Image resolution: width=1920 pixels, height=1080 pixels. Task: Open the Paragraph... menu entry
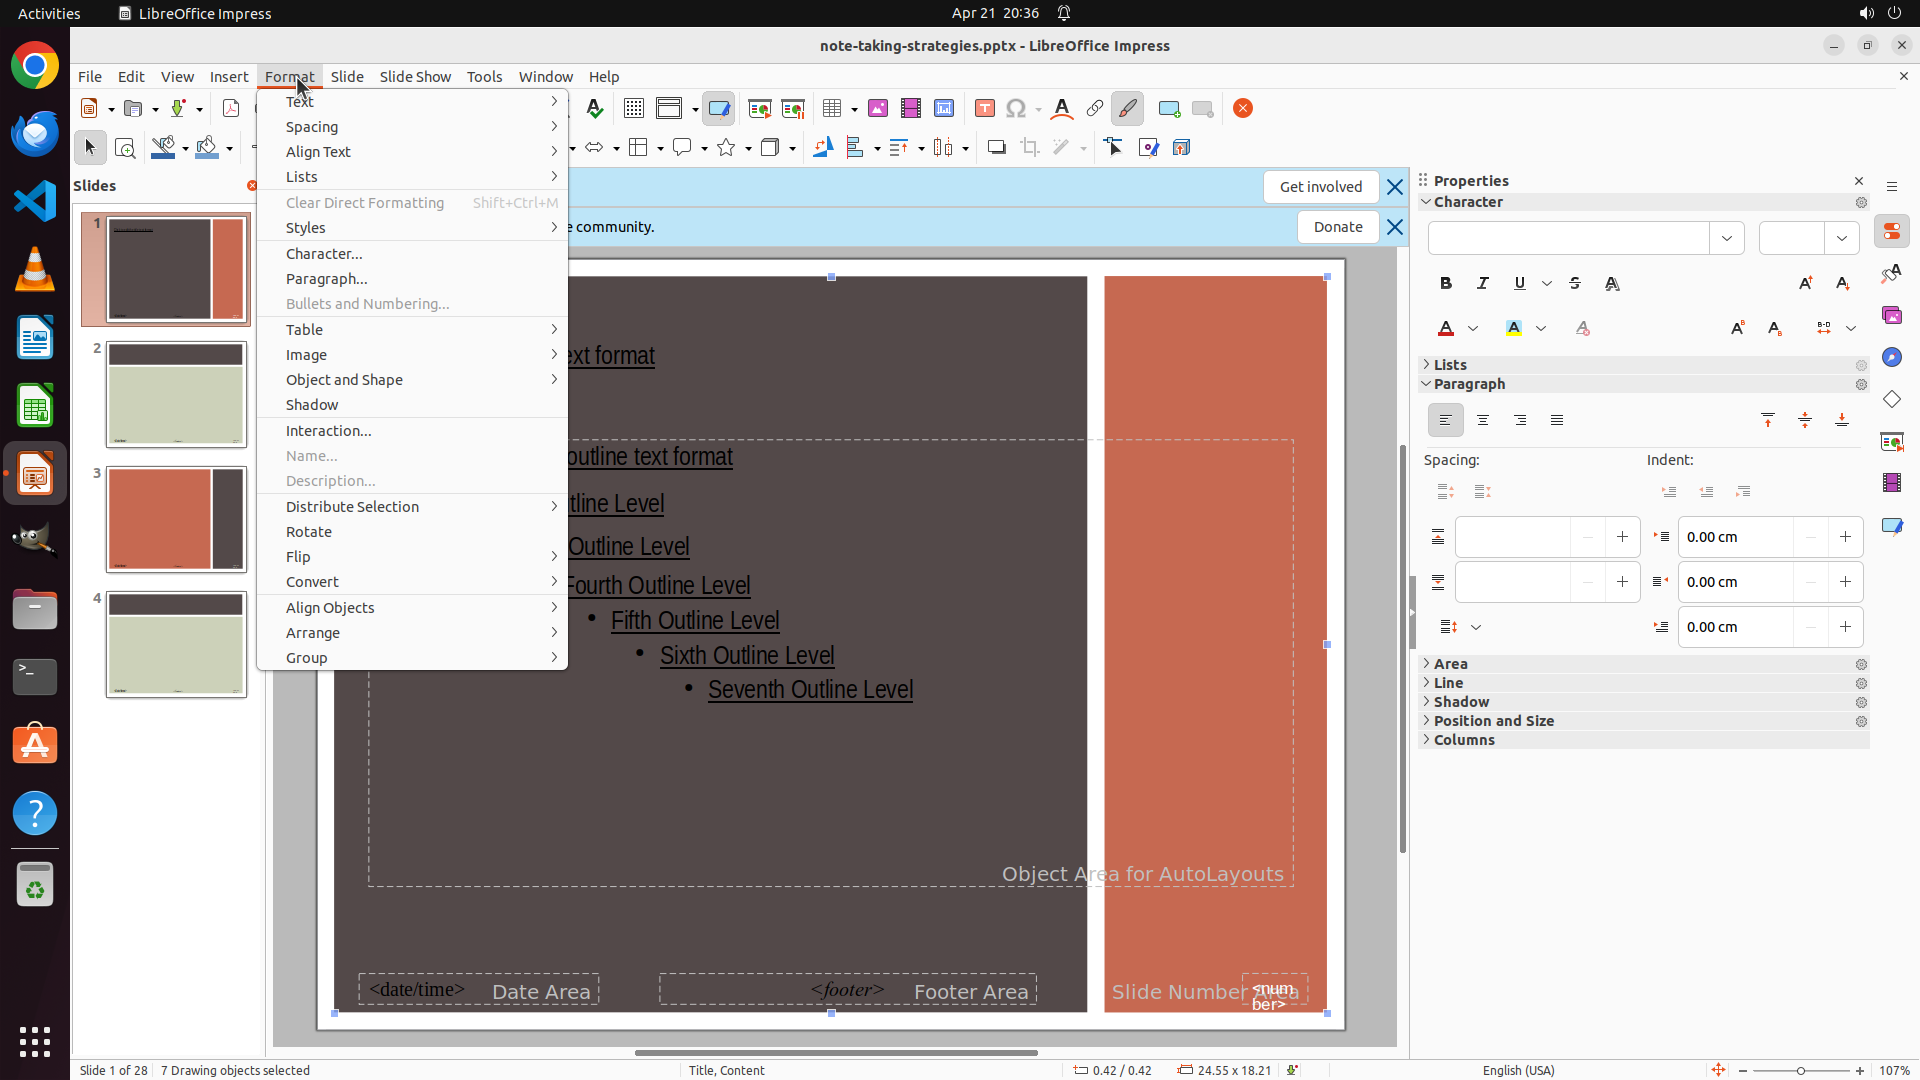327,279
